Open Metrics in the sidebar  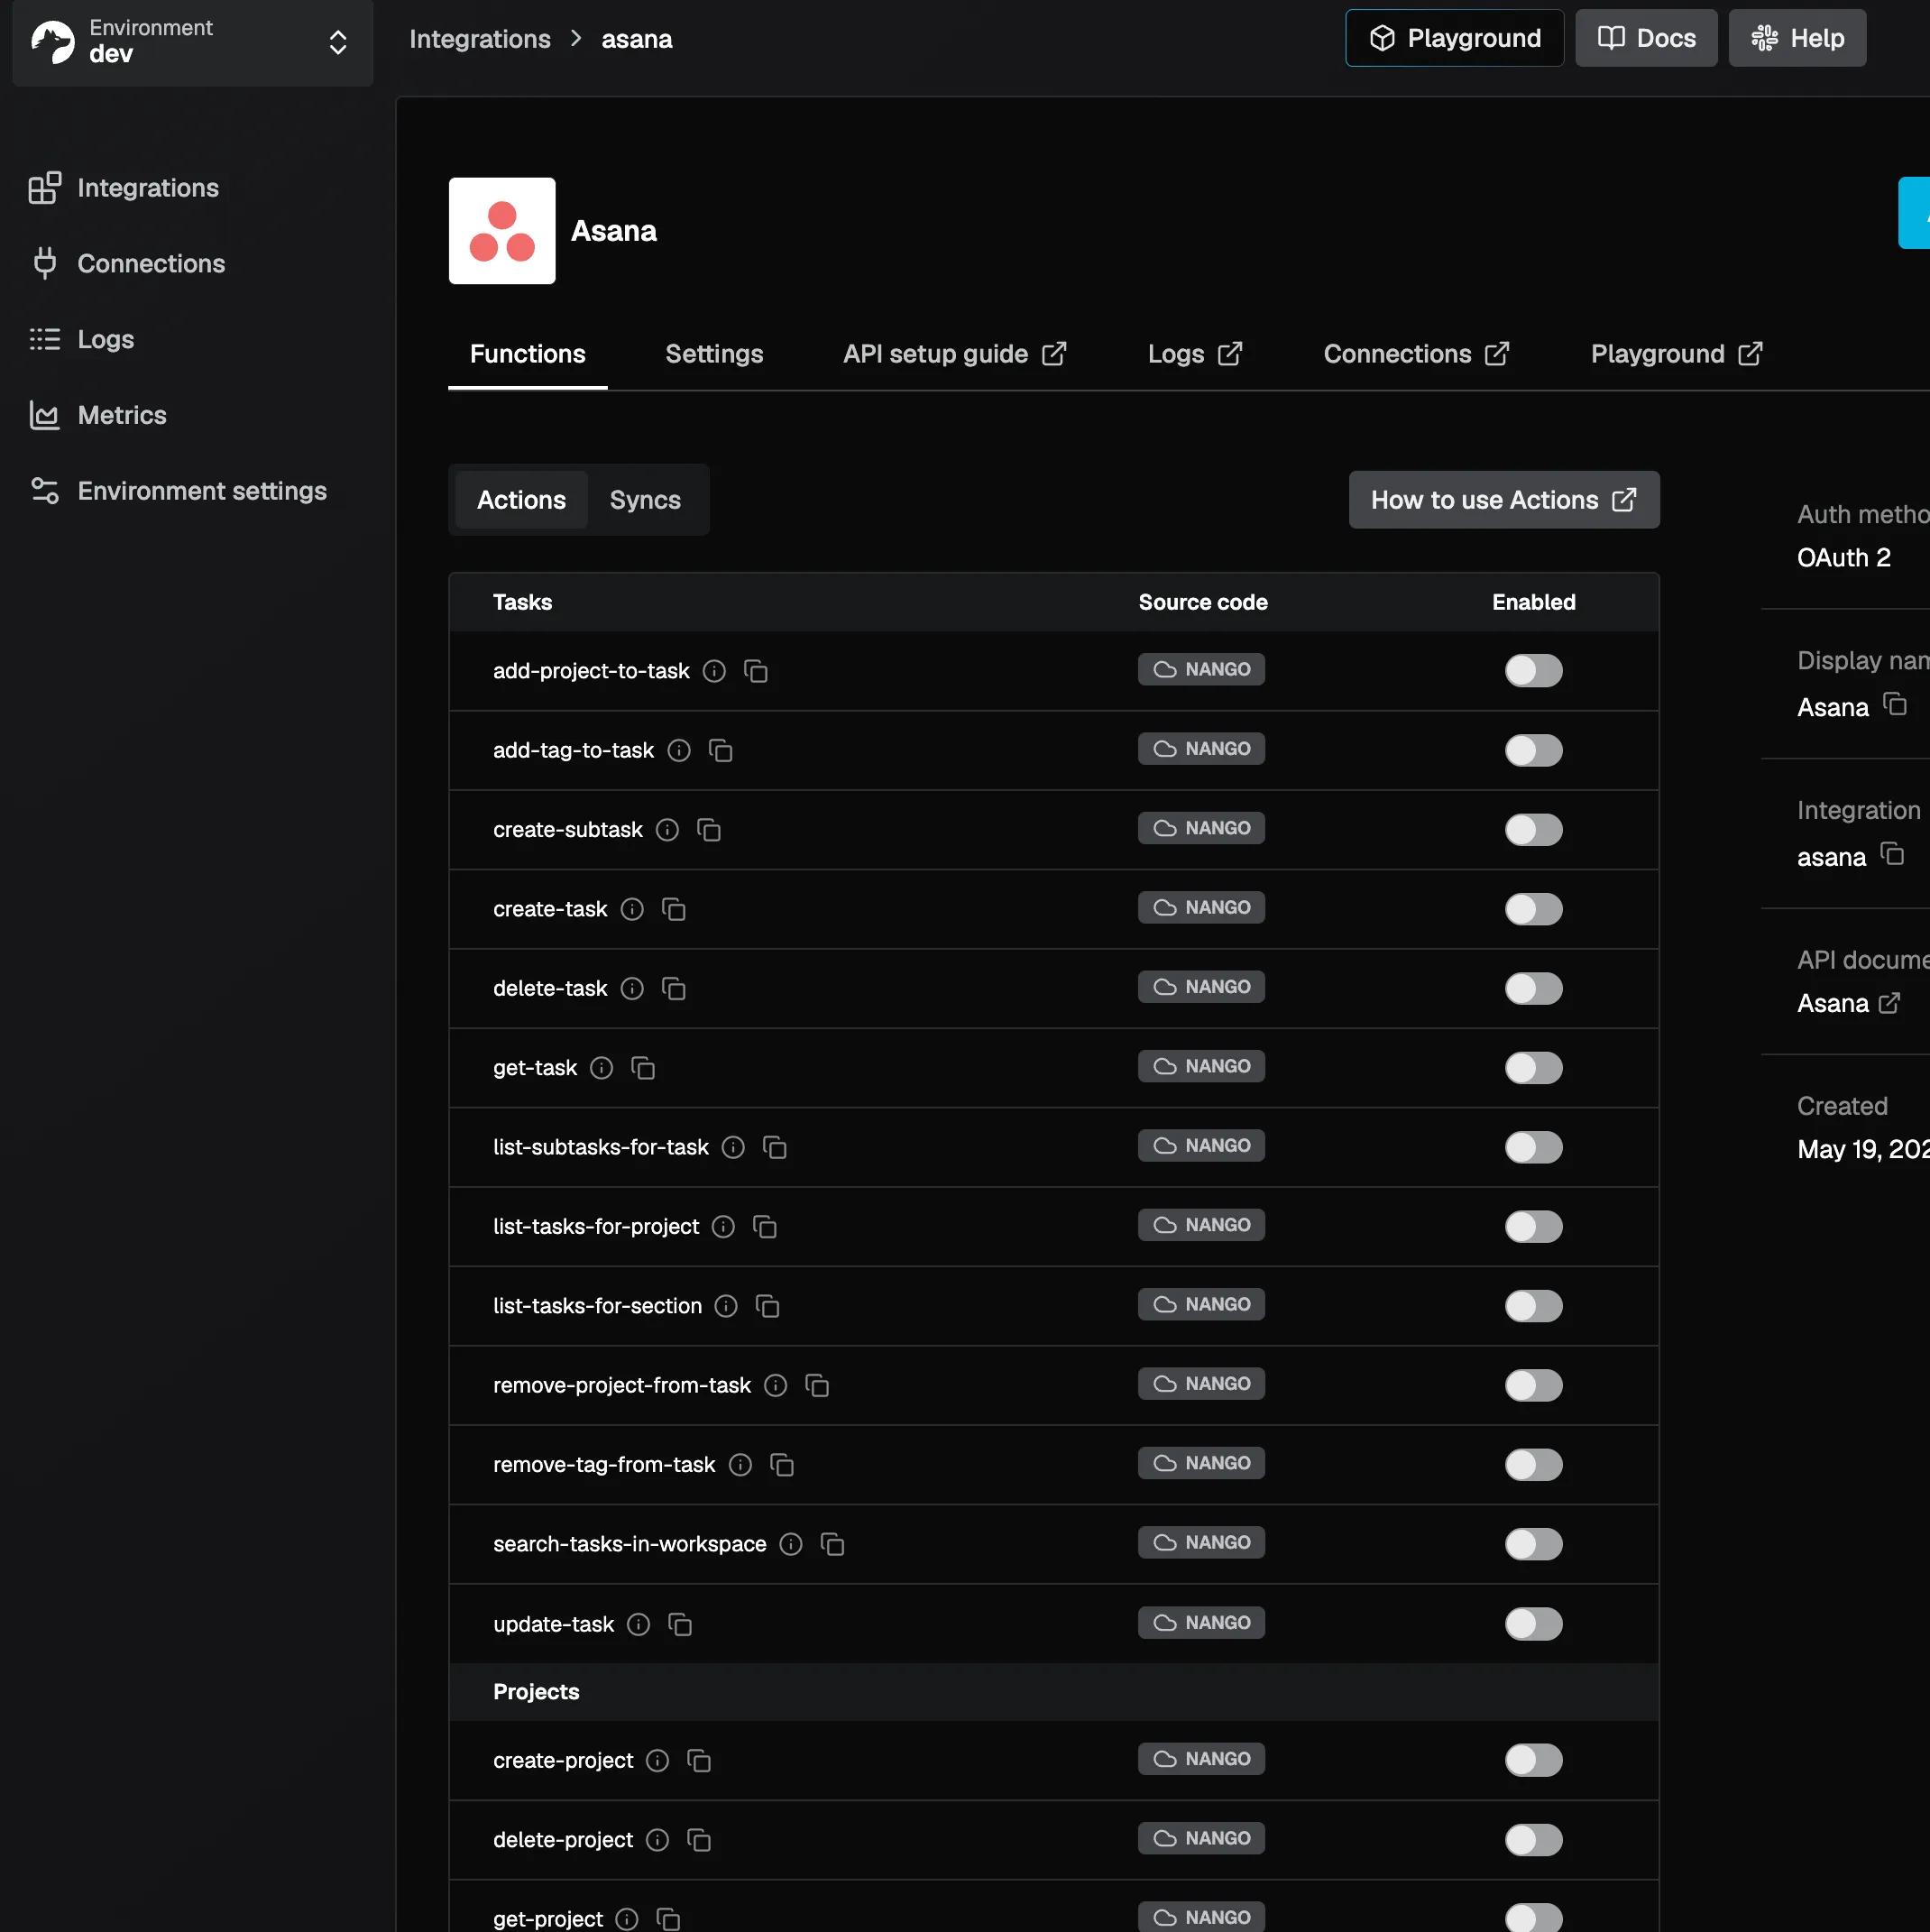(x=98, y=415)
